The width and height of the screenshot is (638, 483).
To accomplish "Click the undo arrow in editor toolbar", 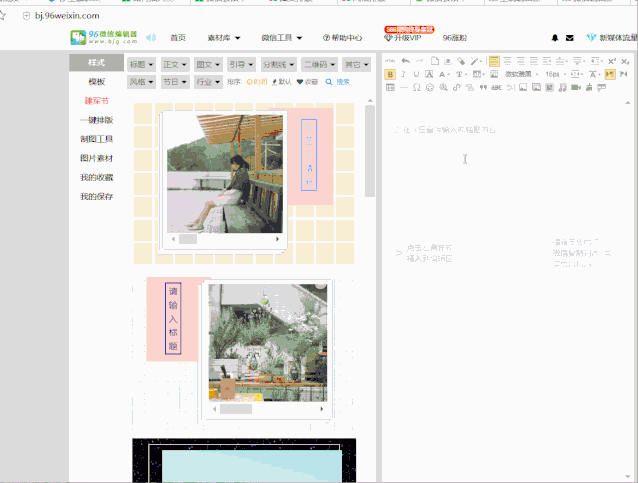I will pyautogui.click(x=406, y=61).
